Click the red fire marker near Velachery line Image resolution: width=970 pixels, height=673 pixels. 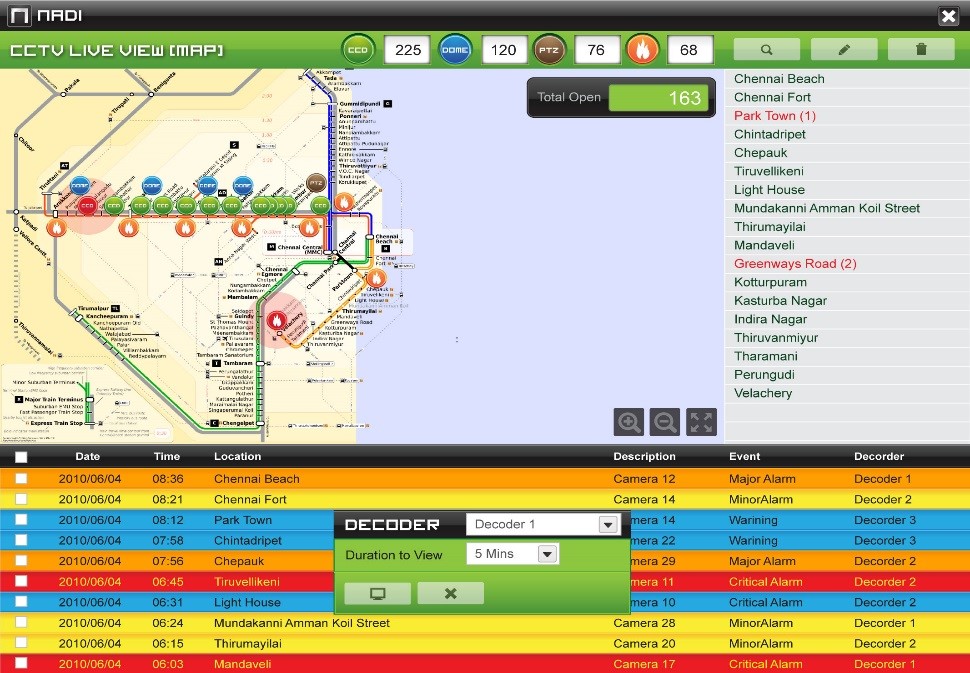coord(276,320)
